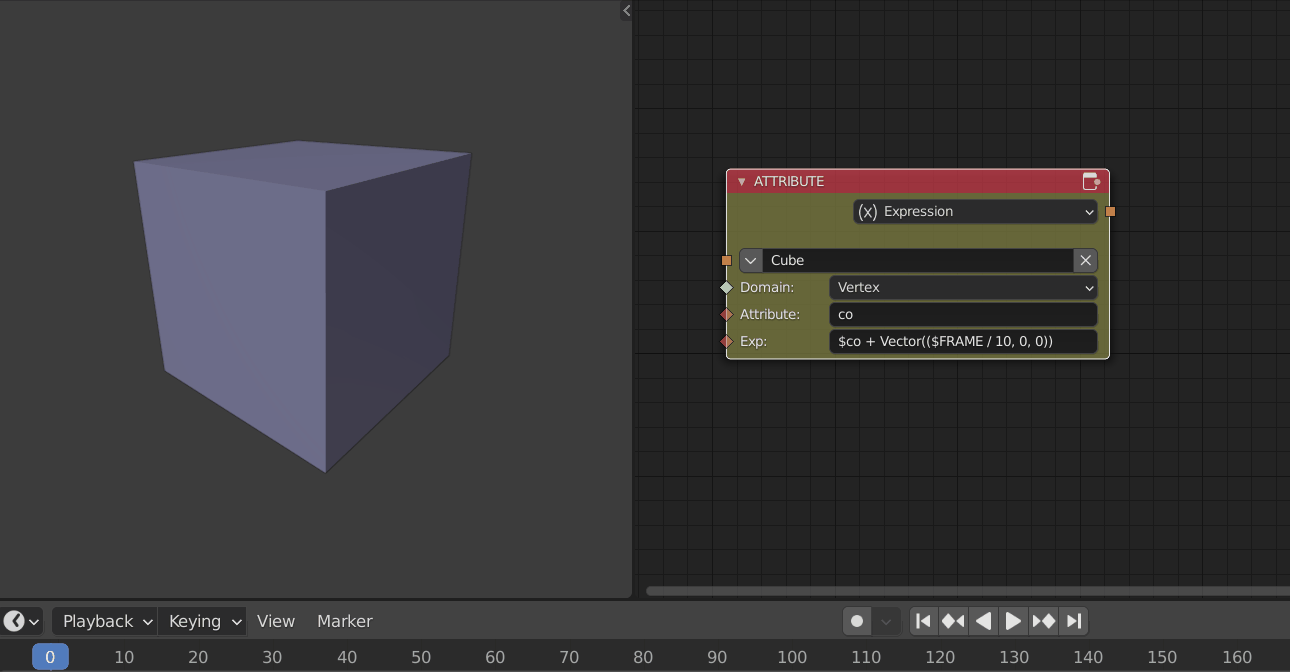Click the Exp input socket diamond

727,341
